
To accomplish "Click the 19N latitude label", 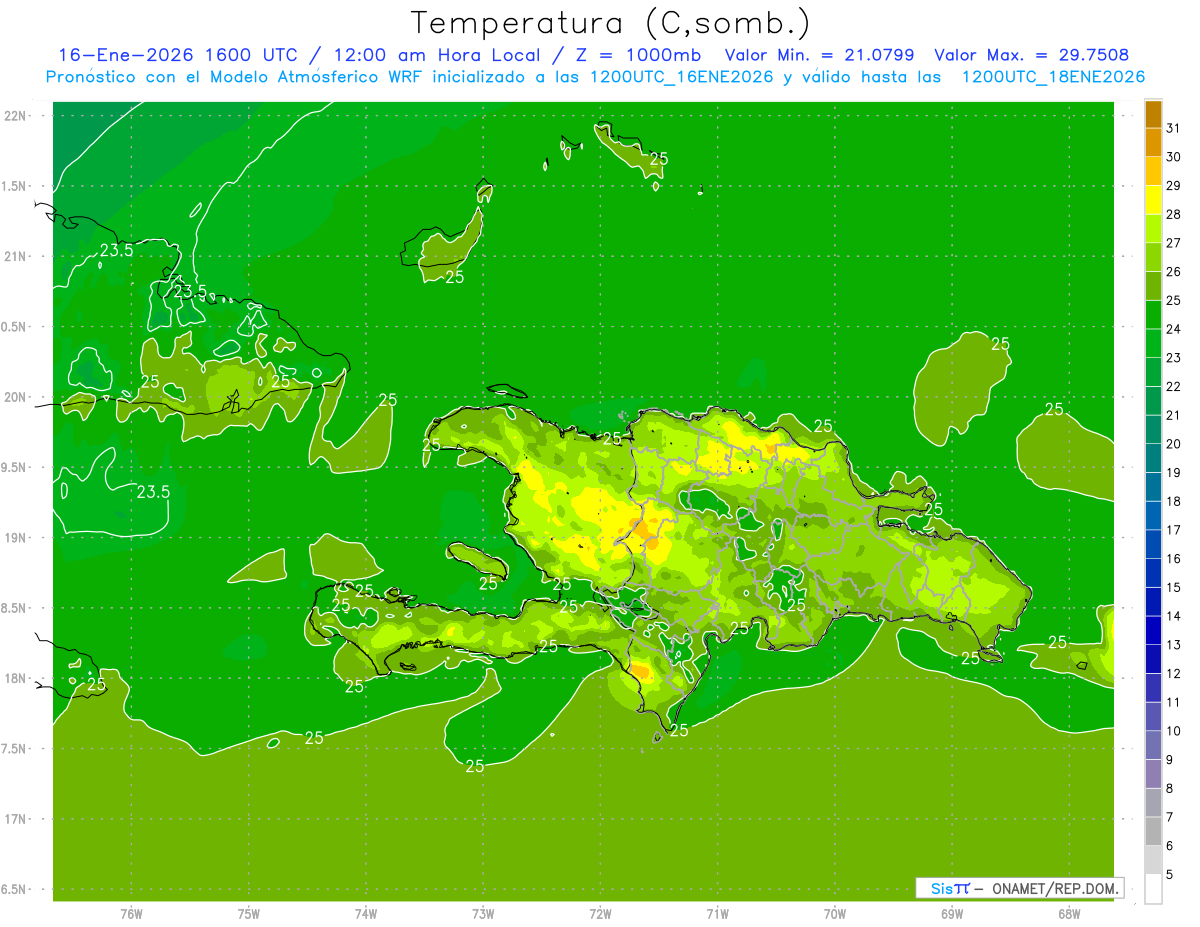I will pos(14,538).
